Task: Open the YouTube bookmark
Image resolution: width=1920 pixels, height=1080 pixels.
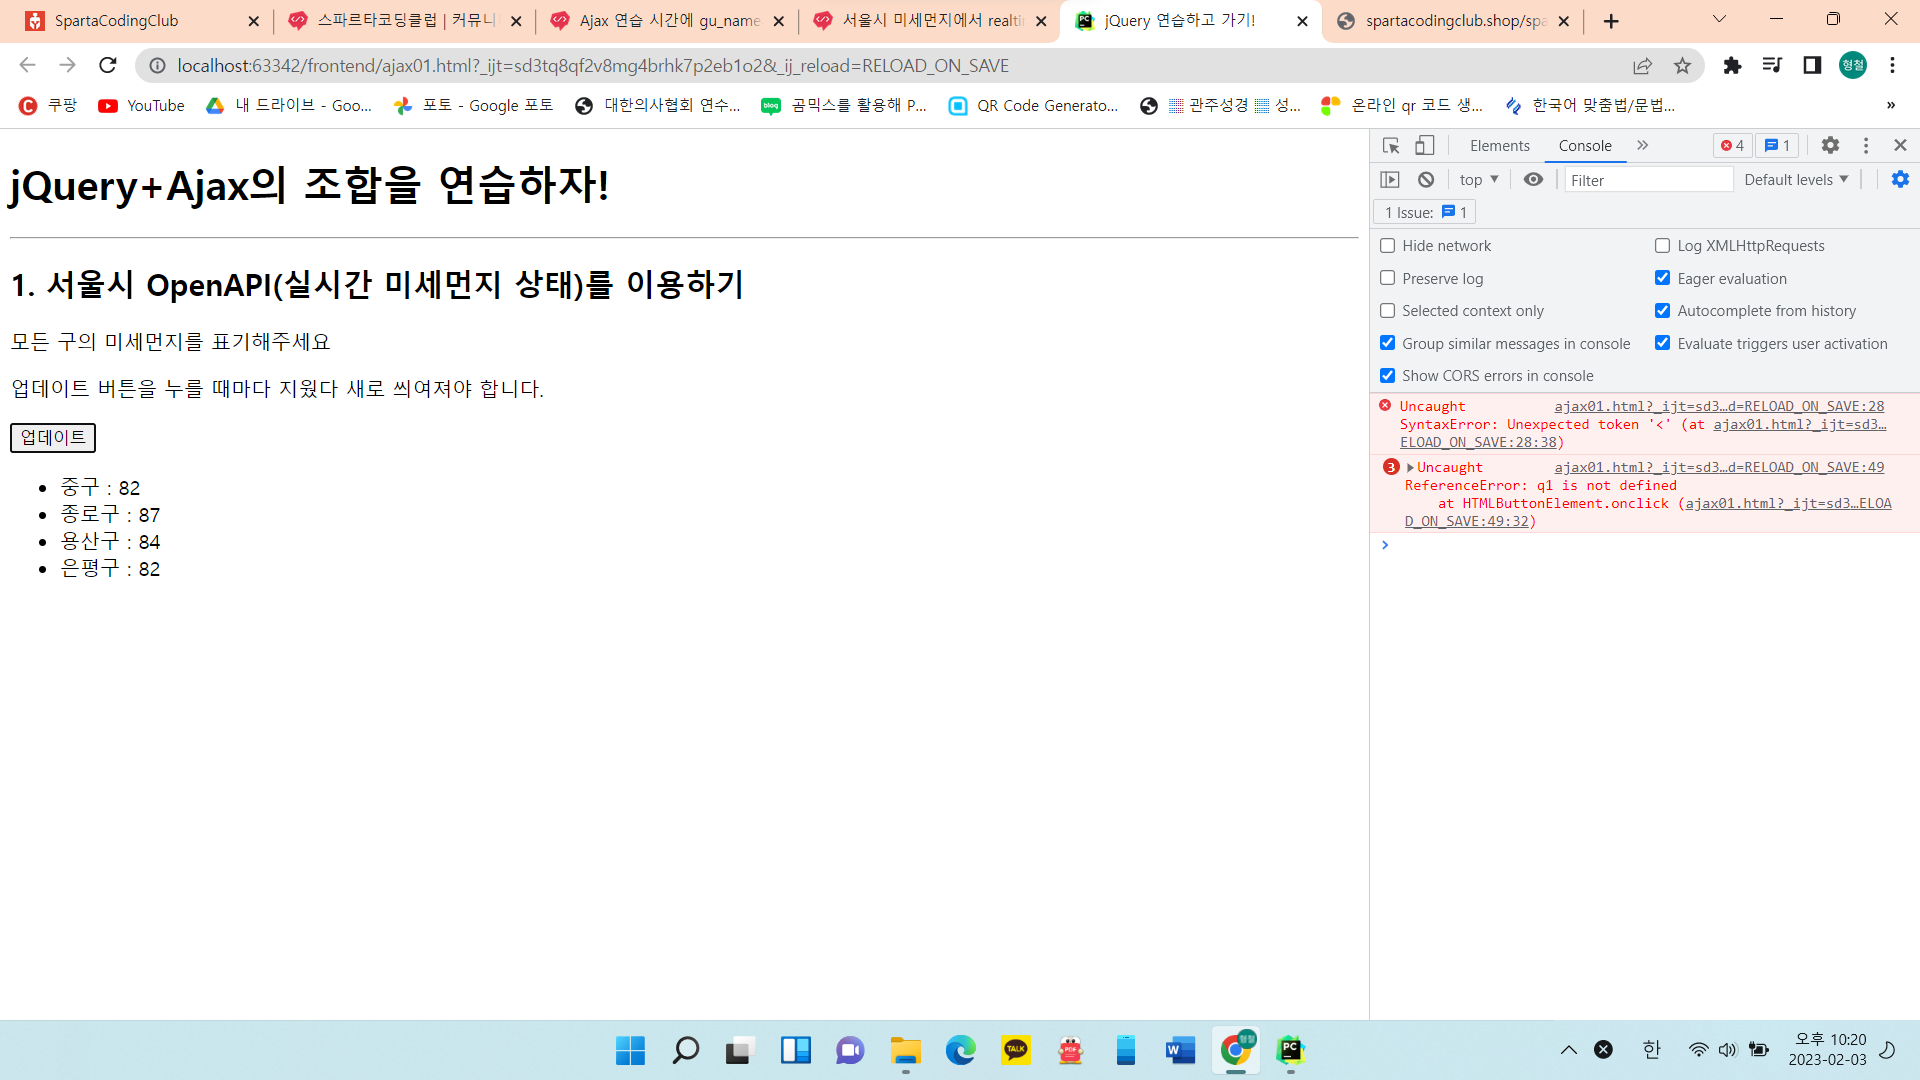Action: click(x=141, y=105)
